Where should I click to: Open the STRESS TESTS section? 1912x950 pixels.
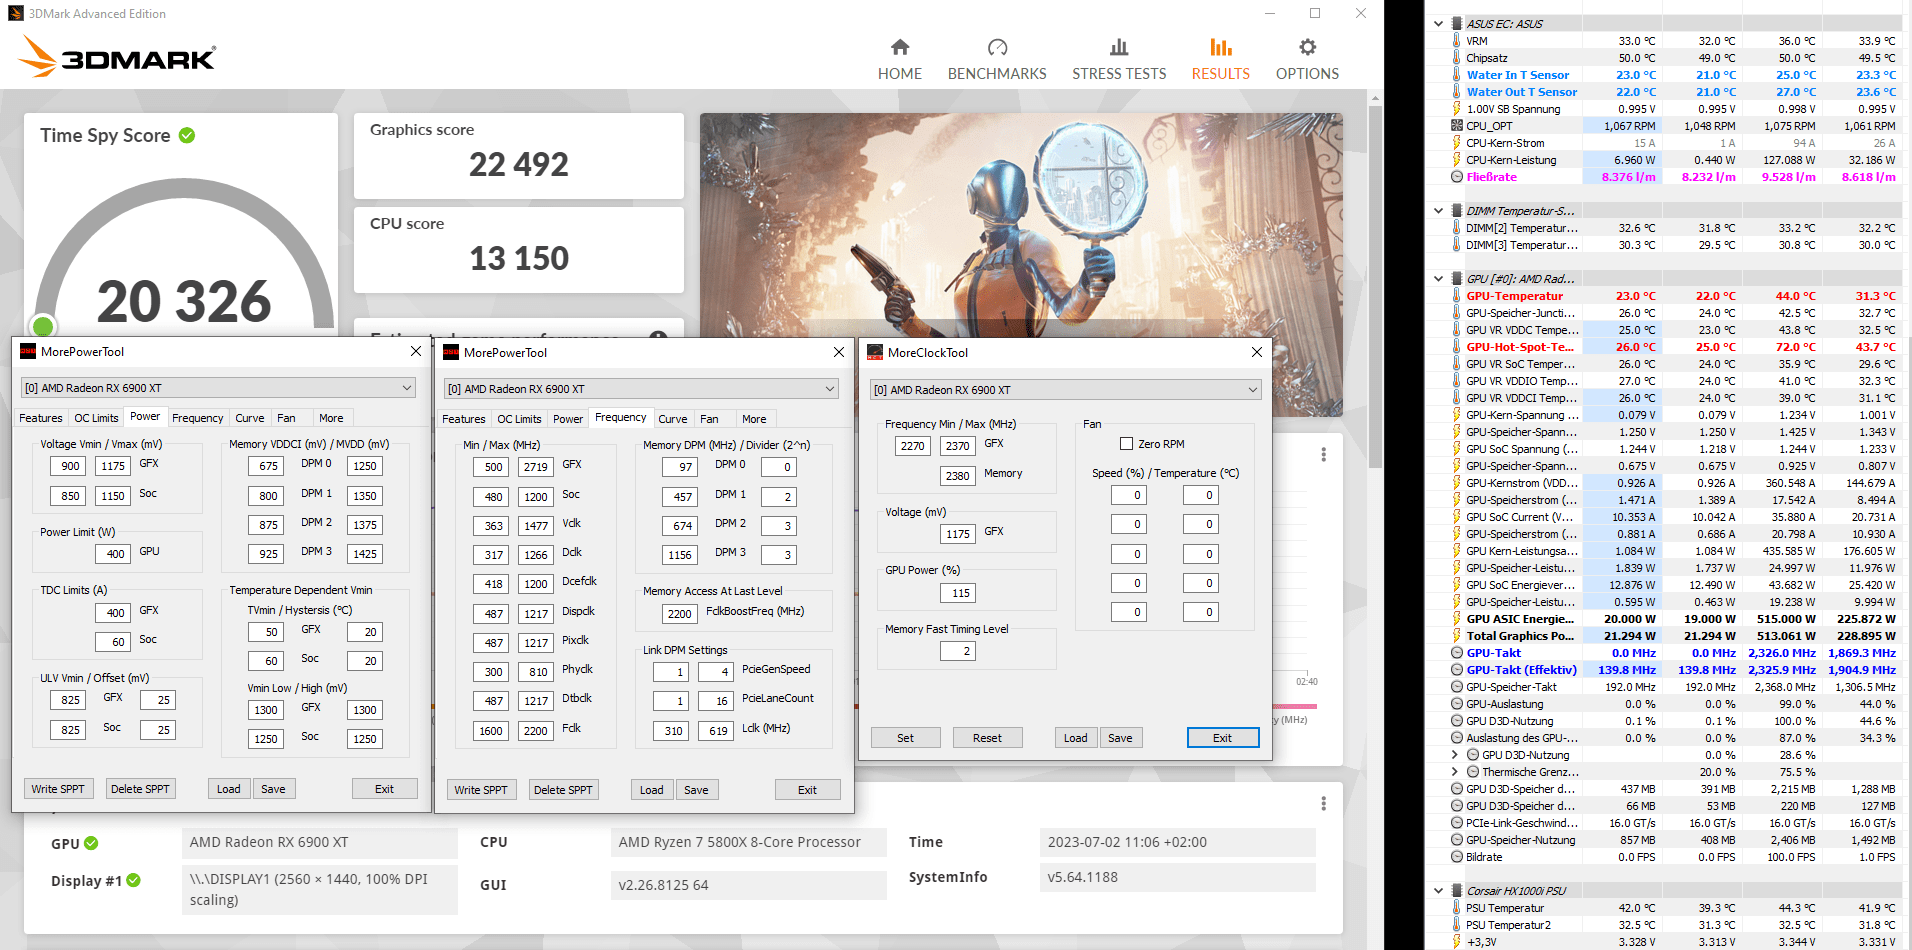pyautogui.click(x=1119, y=60)
